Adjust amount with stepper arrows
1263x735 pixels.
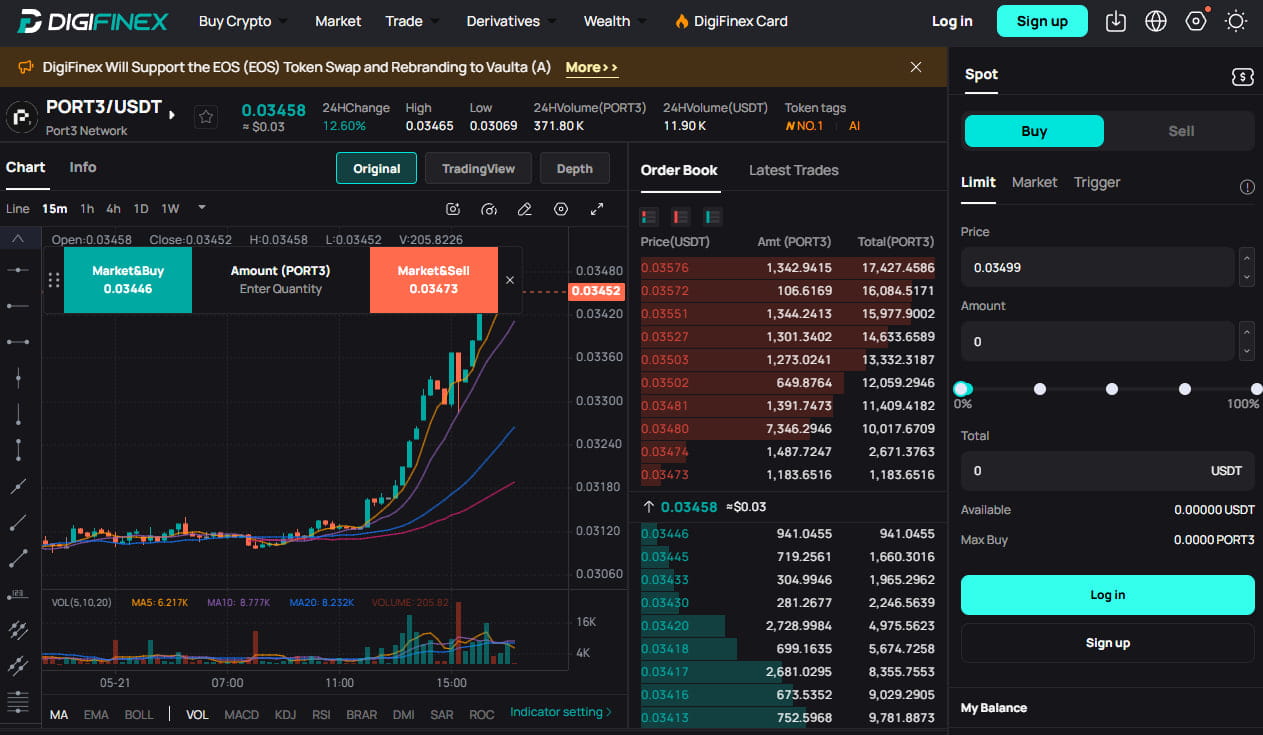click(1246, 341)
